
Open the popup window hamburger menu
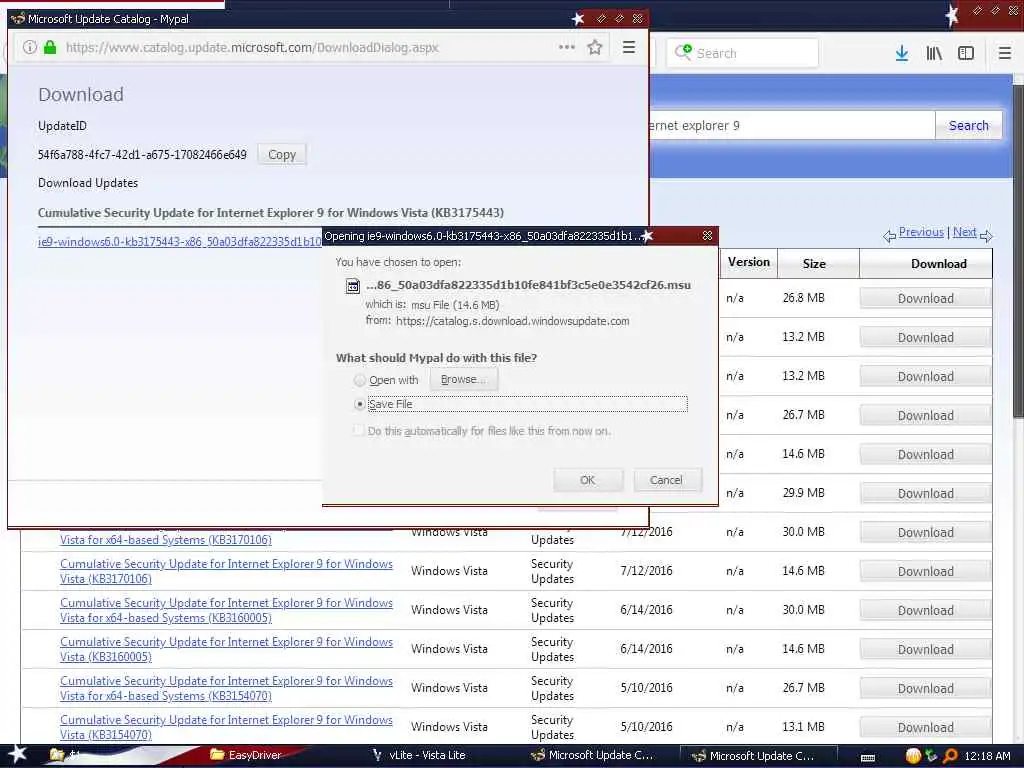pyautogui.click(x=628, y=47)
